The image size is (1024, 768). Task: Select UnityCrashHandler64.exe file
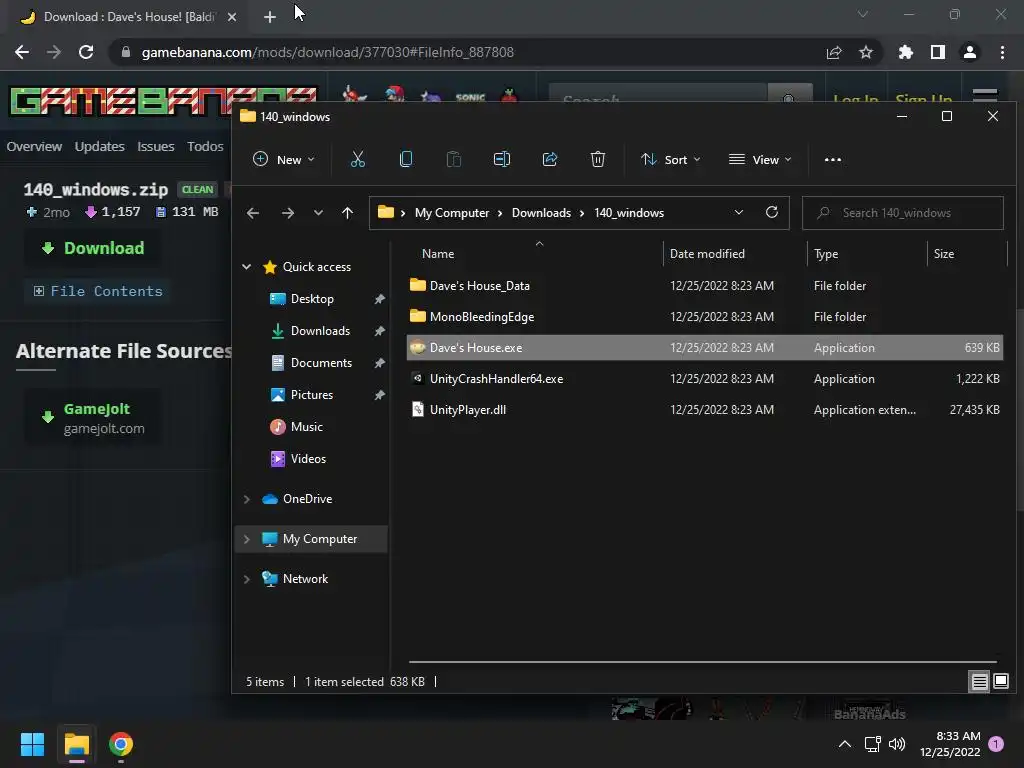point(704,379)
